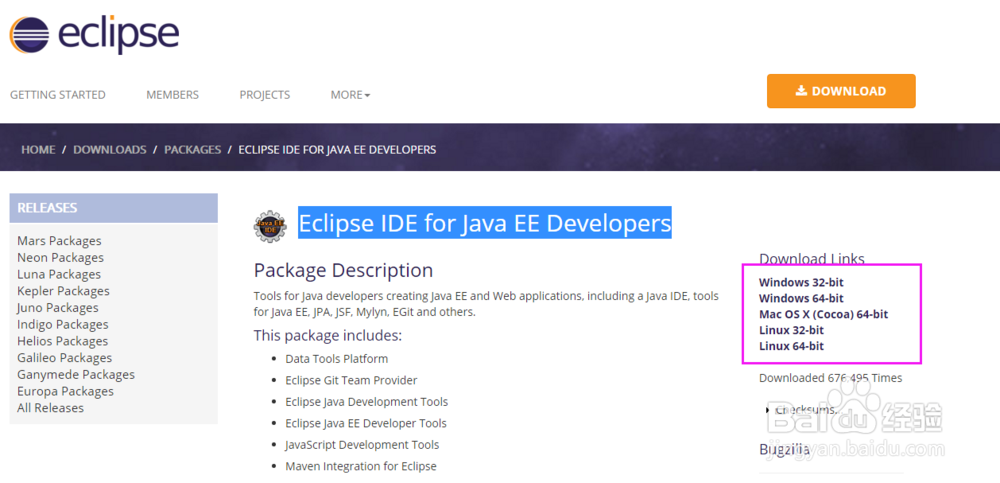The image size is (1000, 483).
Task: Expand the Checksums disclosure
Action: tap(802, 409)
